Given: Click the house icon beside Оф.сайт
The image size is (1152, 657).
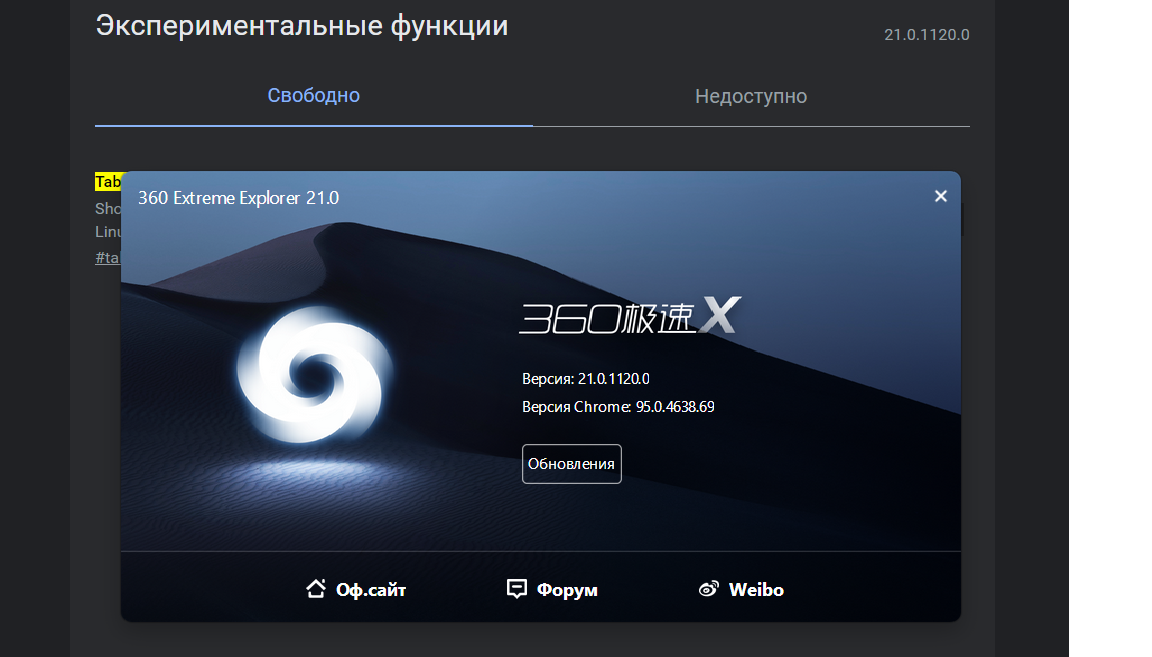Looking at the screenshot, I should coord(316,589).
